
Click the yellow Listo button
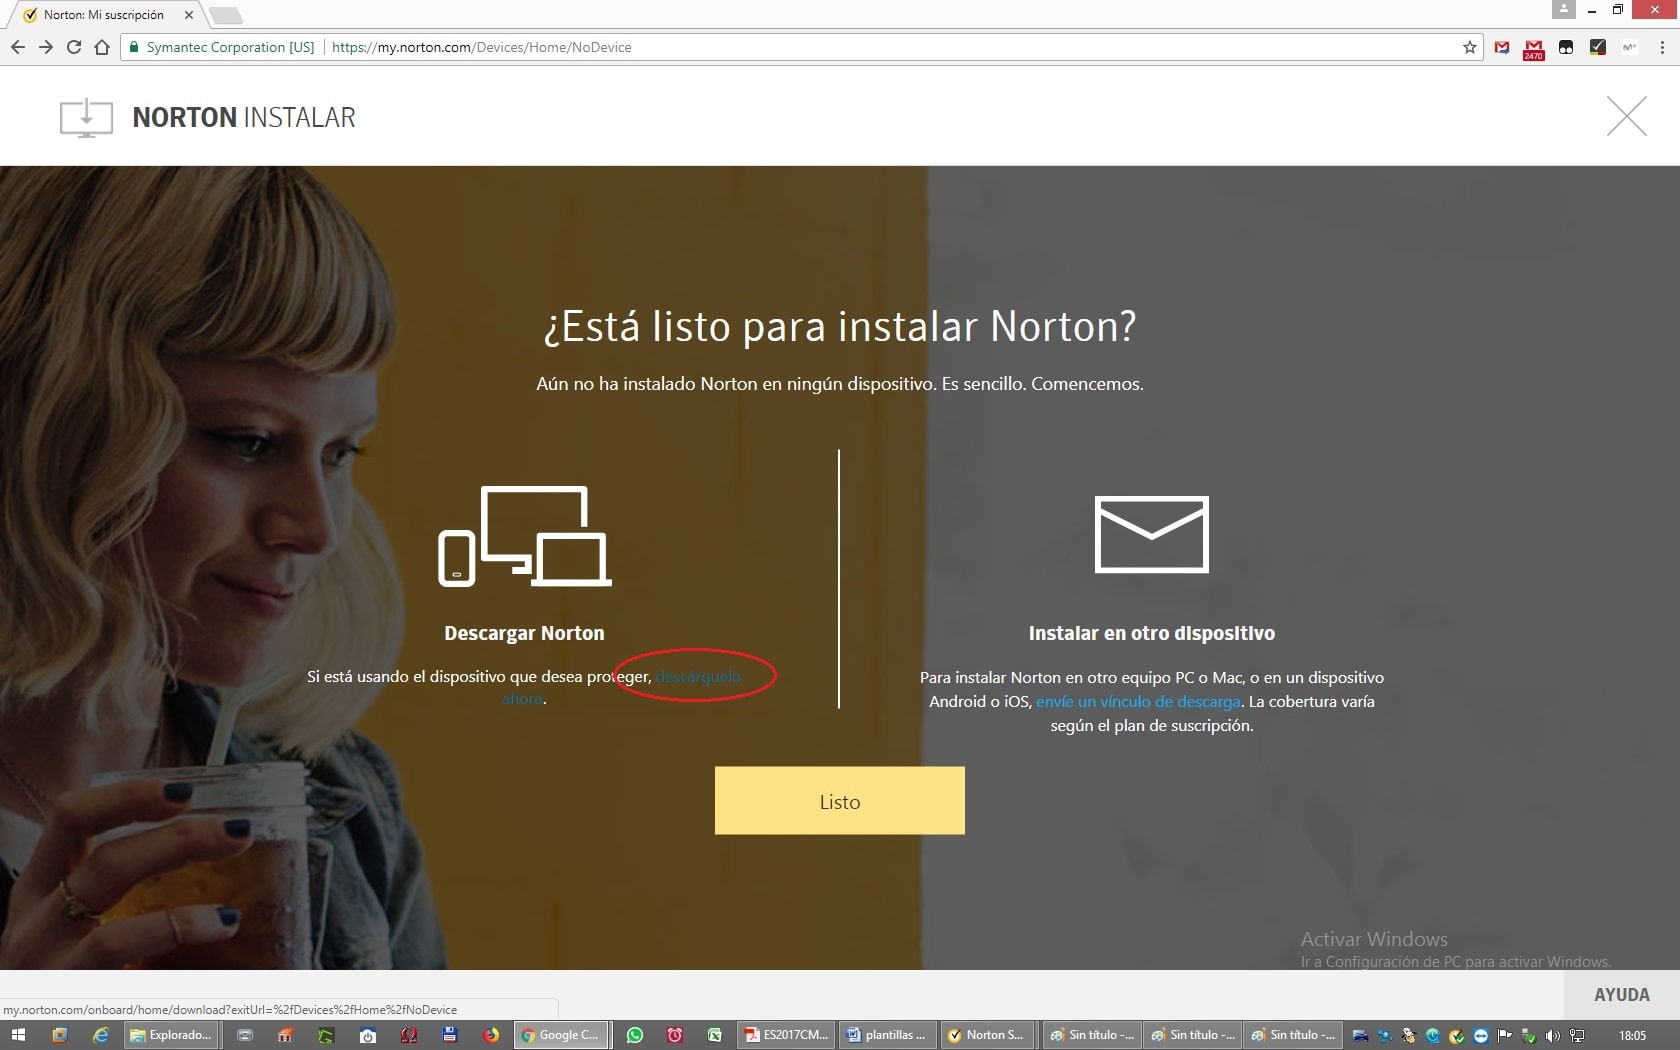click(x=840, y=800)
